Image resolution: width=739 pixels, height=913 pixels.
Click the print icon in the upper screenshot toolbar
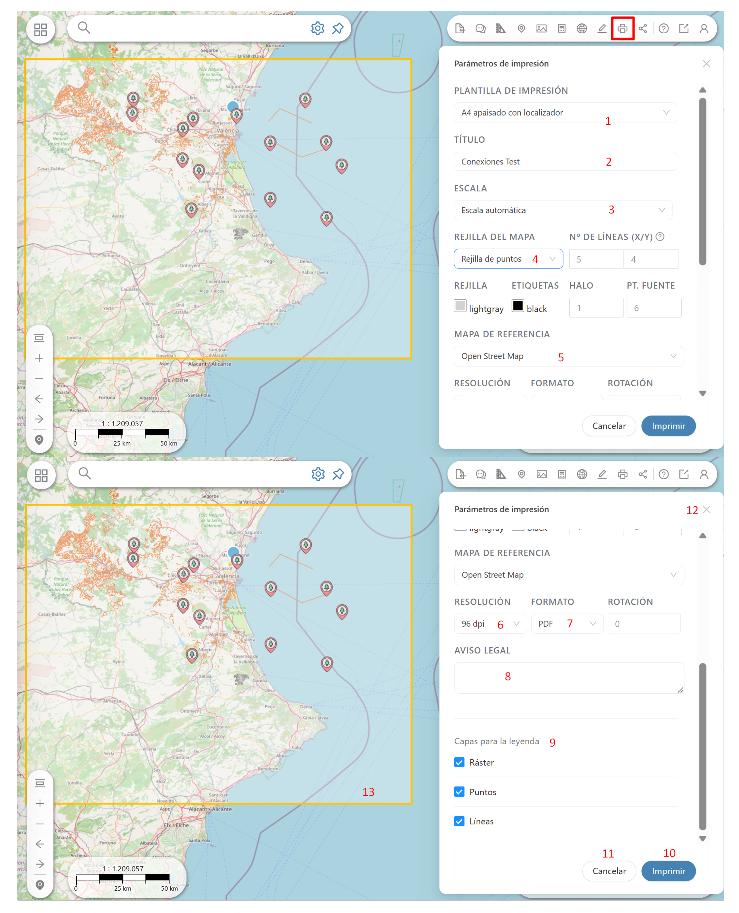(x=622, y=29)
